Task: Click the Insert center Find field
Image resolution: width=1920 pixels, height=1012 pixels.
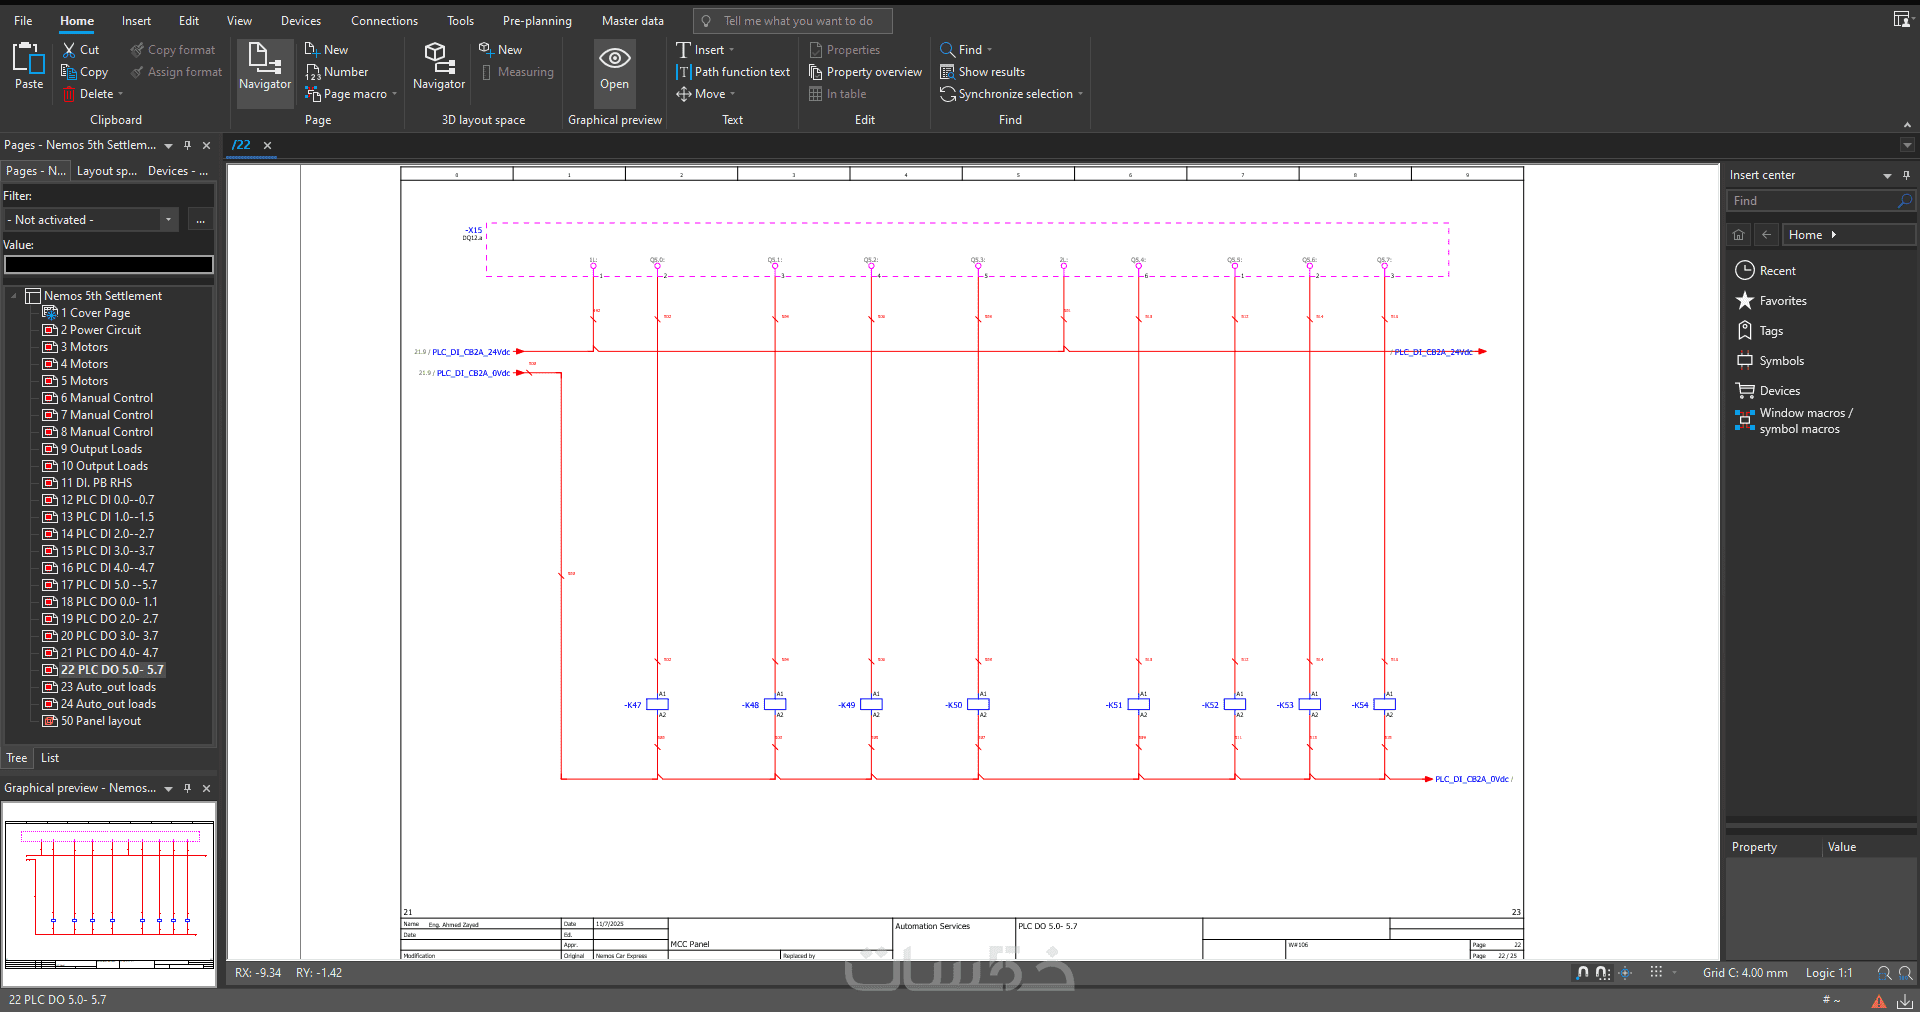Action: tap(1820, 201)
